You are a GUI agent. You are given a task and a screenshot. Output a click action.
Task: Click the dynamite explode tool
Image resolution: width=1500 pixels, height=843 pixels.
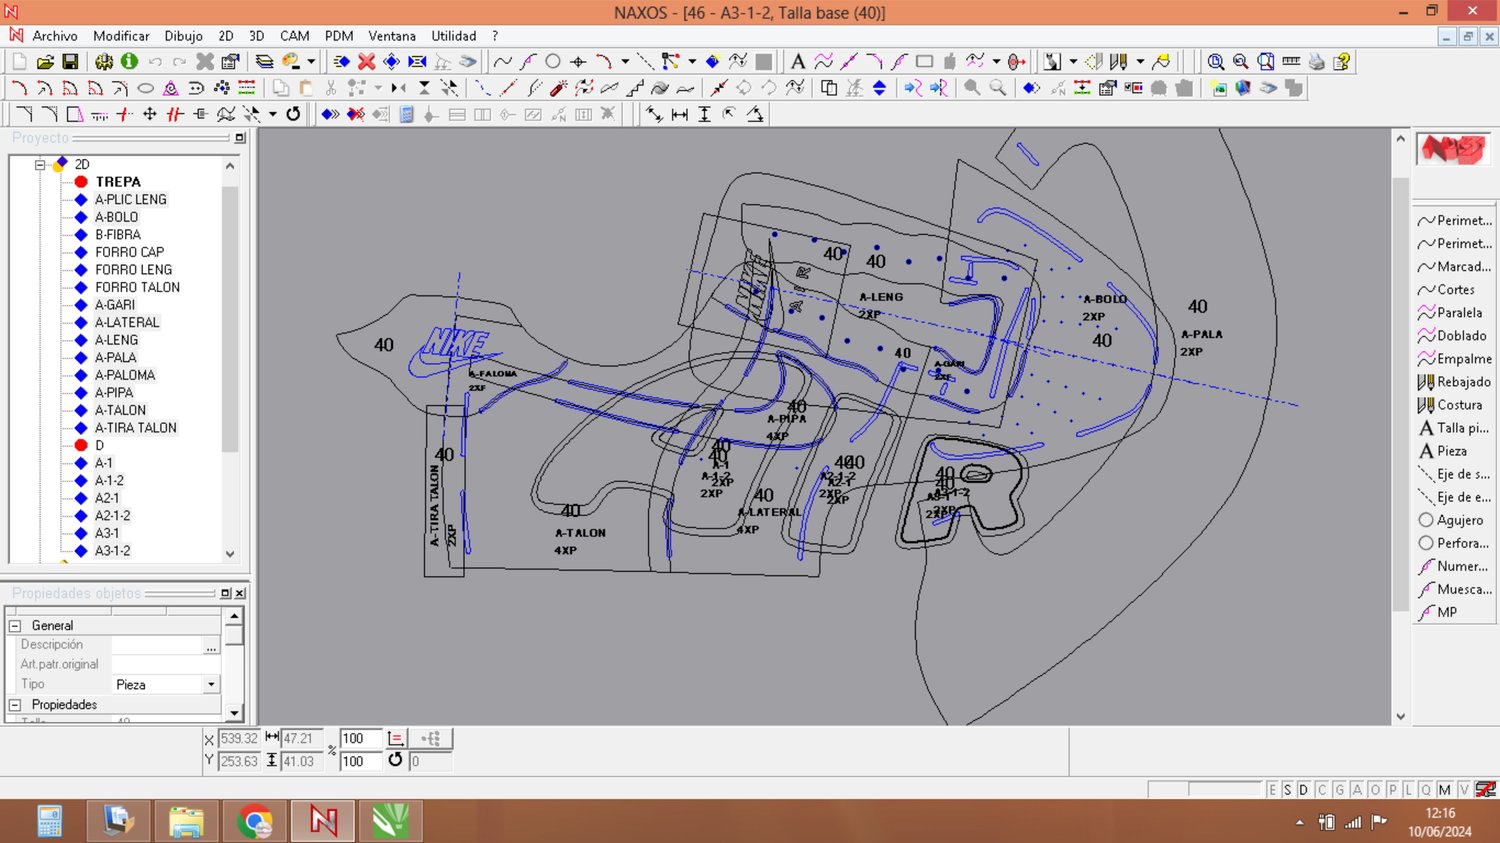[x=559, y=88]
